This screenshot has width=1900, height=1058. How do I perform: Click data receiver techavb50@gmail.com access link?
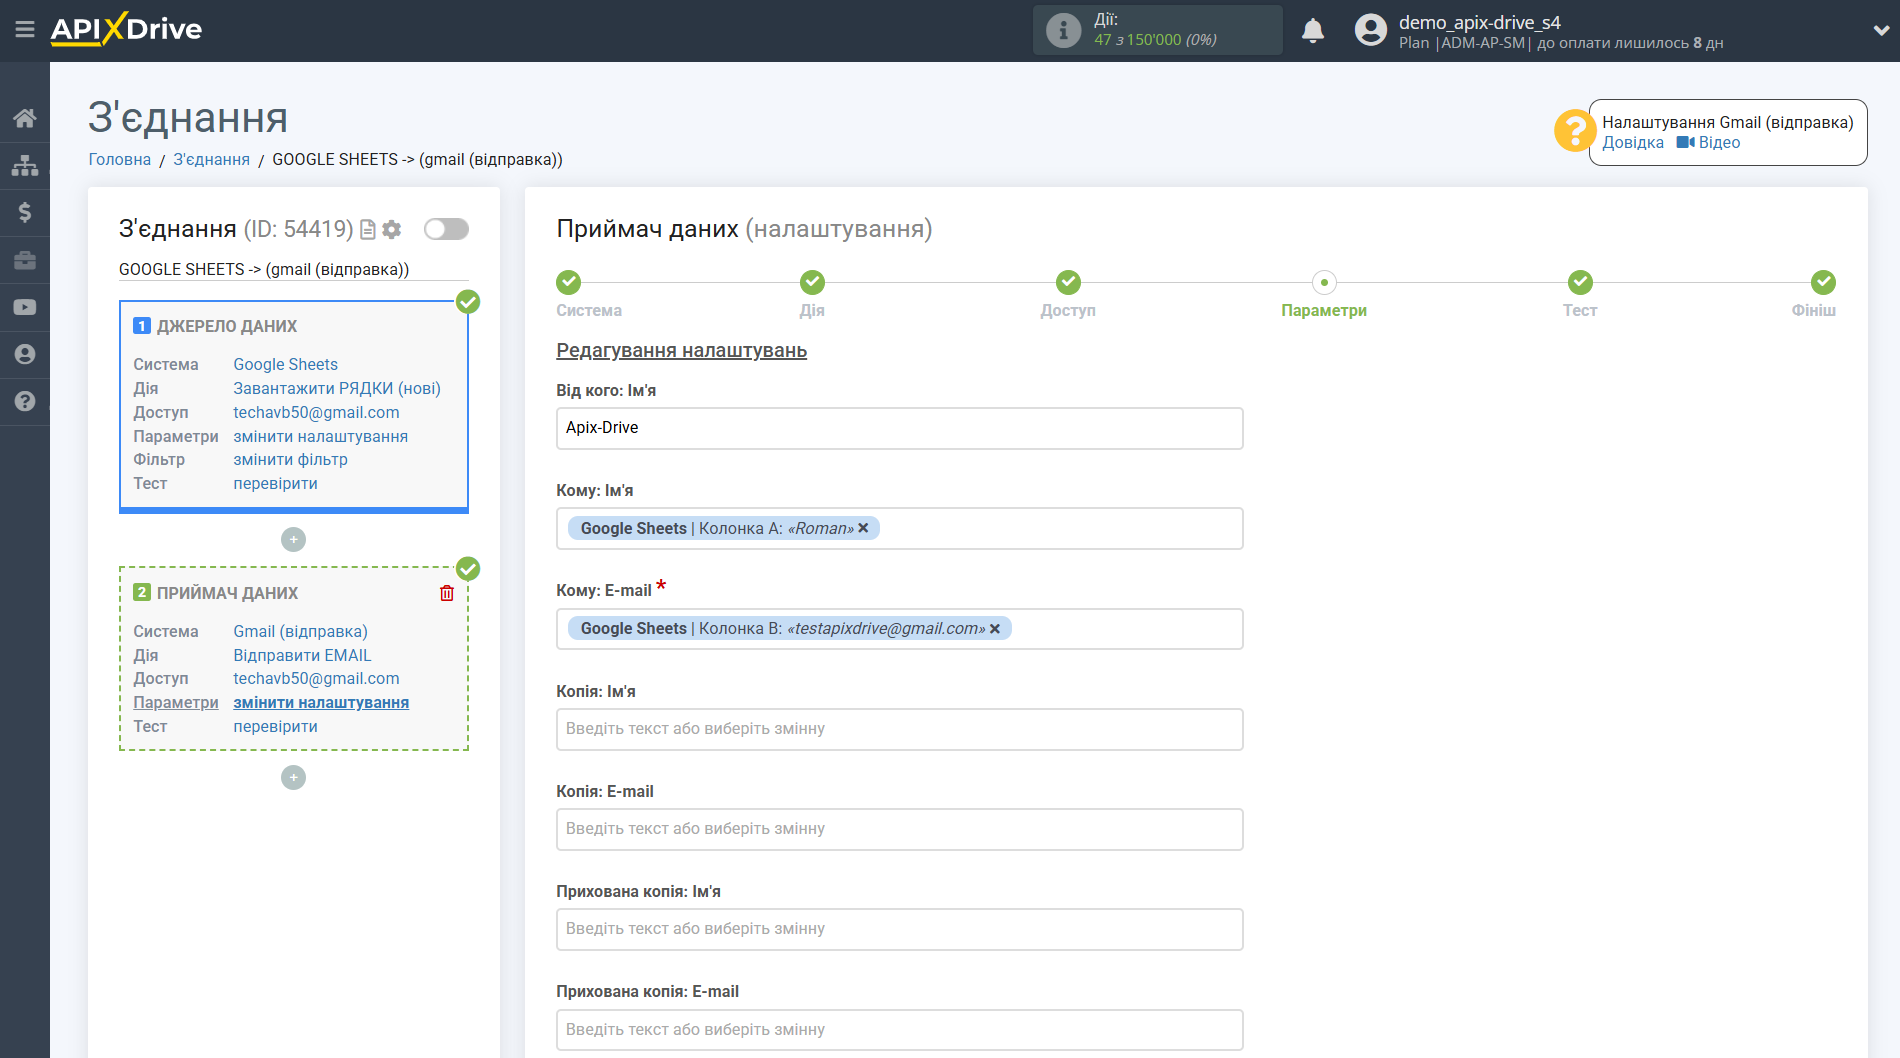pos(316,678)
